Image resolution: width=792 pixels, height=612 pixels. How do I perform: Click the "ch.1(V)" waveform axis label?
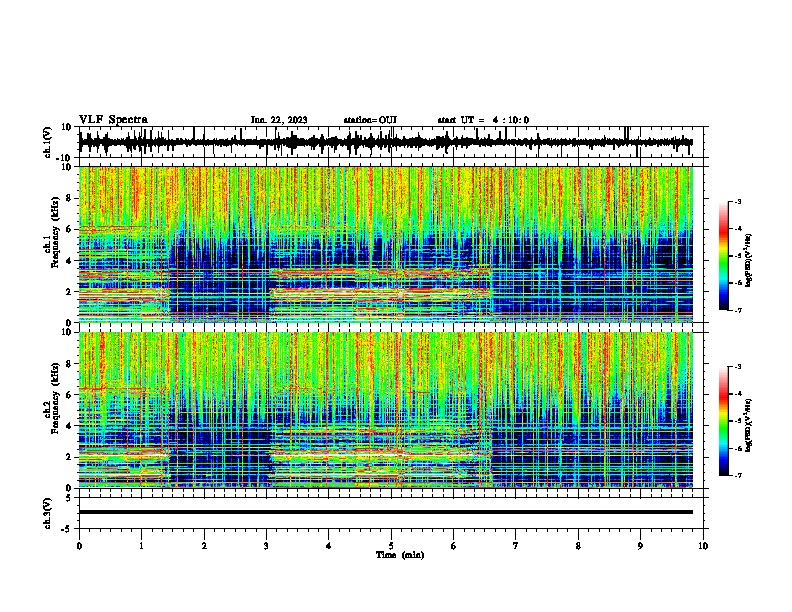coord(48,142)
